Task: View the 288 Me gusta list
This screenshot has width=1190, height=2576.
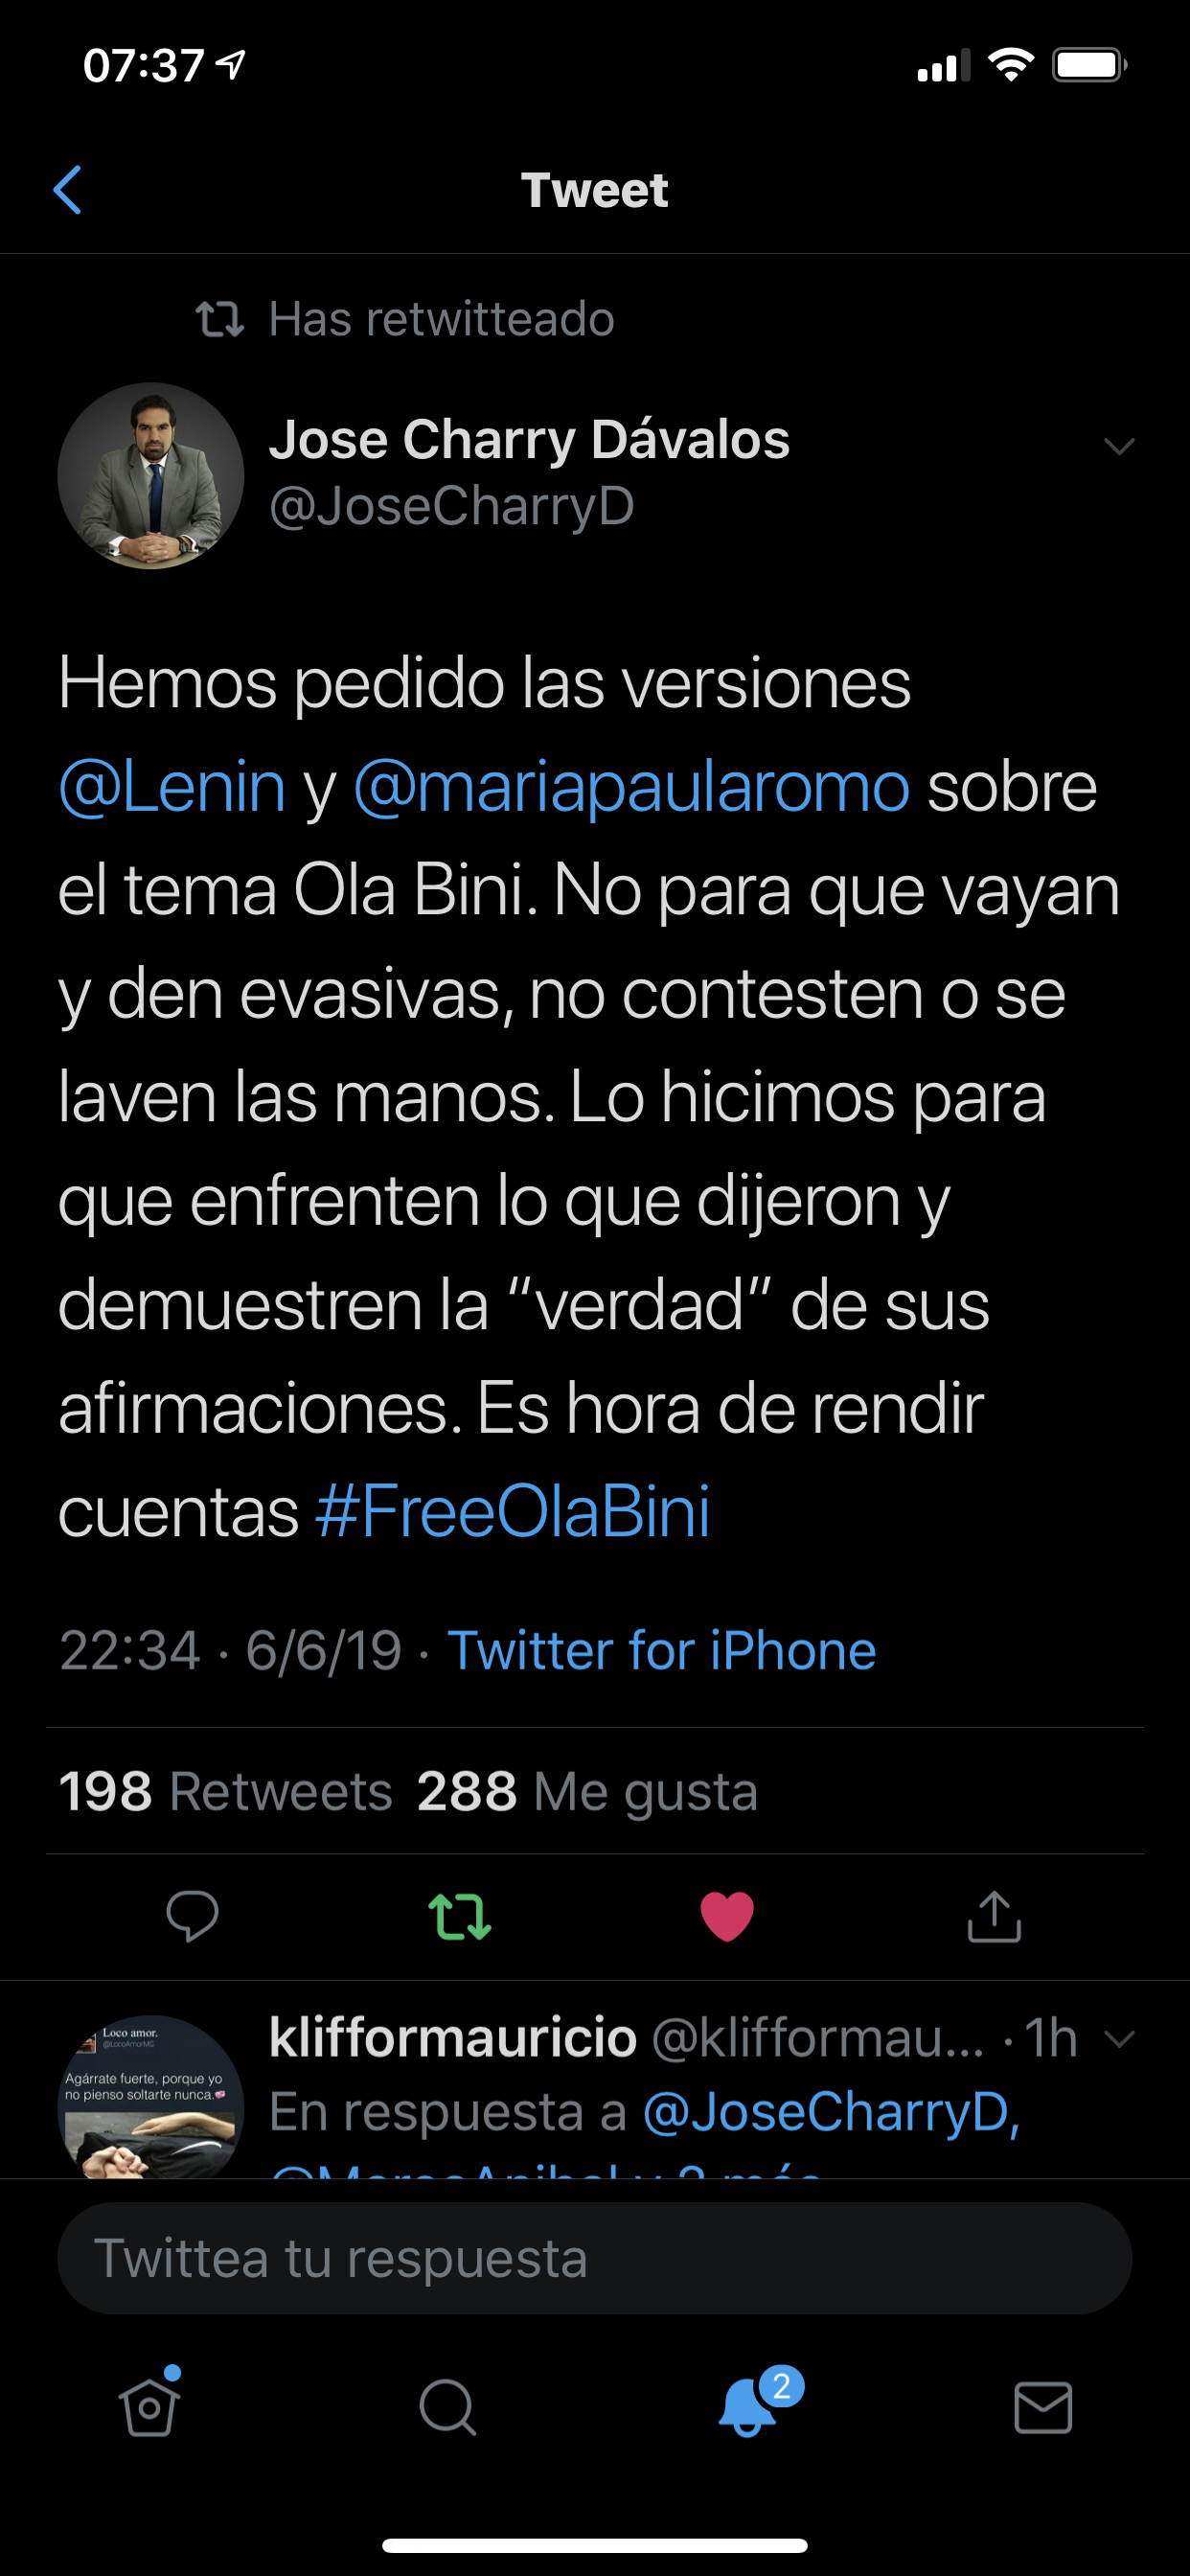Action: click(587, 1791)
